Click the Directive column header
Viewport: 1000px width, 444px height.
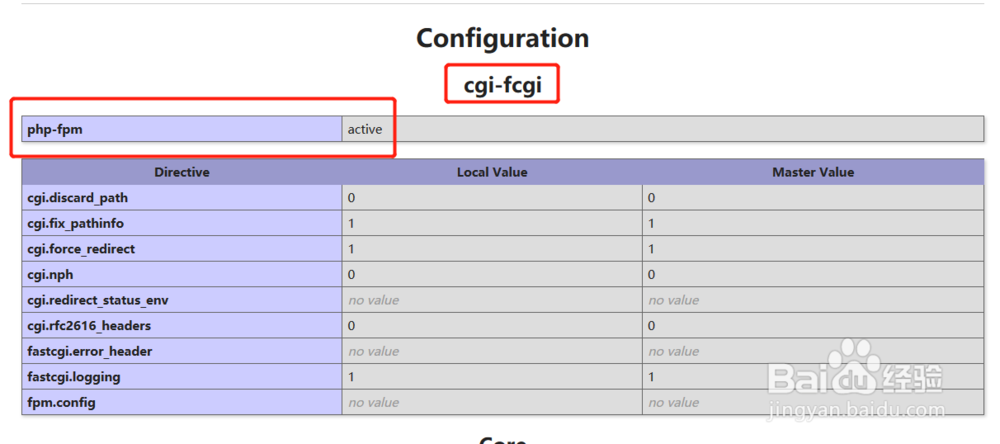click(x=182, y=172)
